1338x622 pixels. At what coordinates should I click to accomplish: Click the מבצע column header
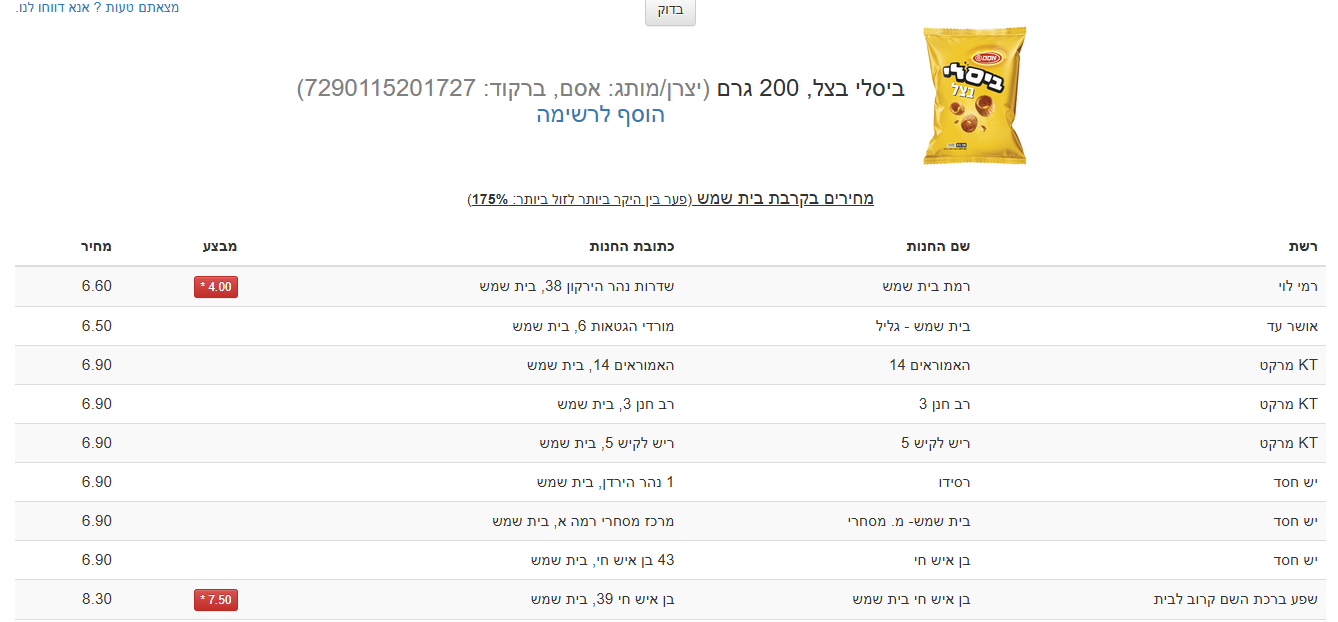point(220,246)
